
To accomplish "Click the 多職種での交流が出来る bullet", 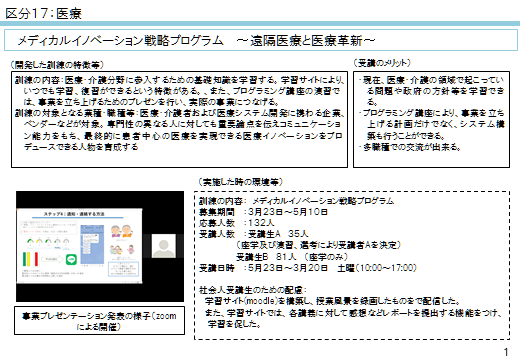I will click(411, 147).
